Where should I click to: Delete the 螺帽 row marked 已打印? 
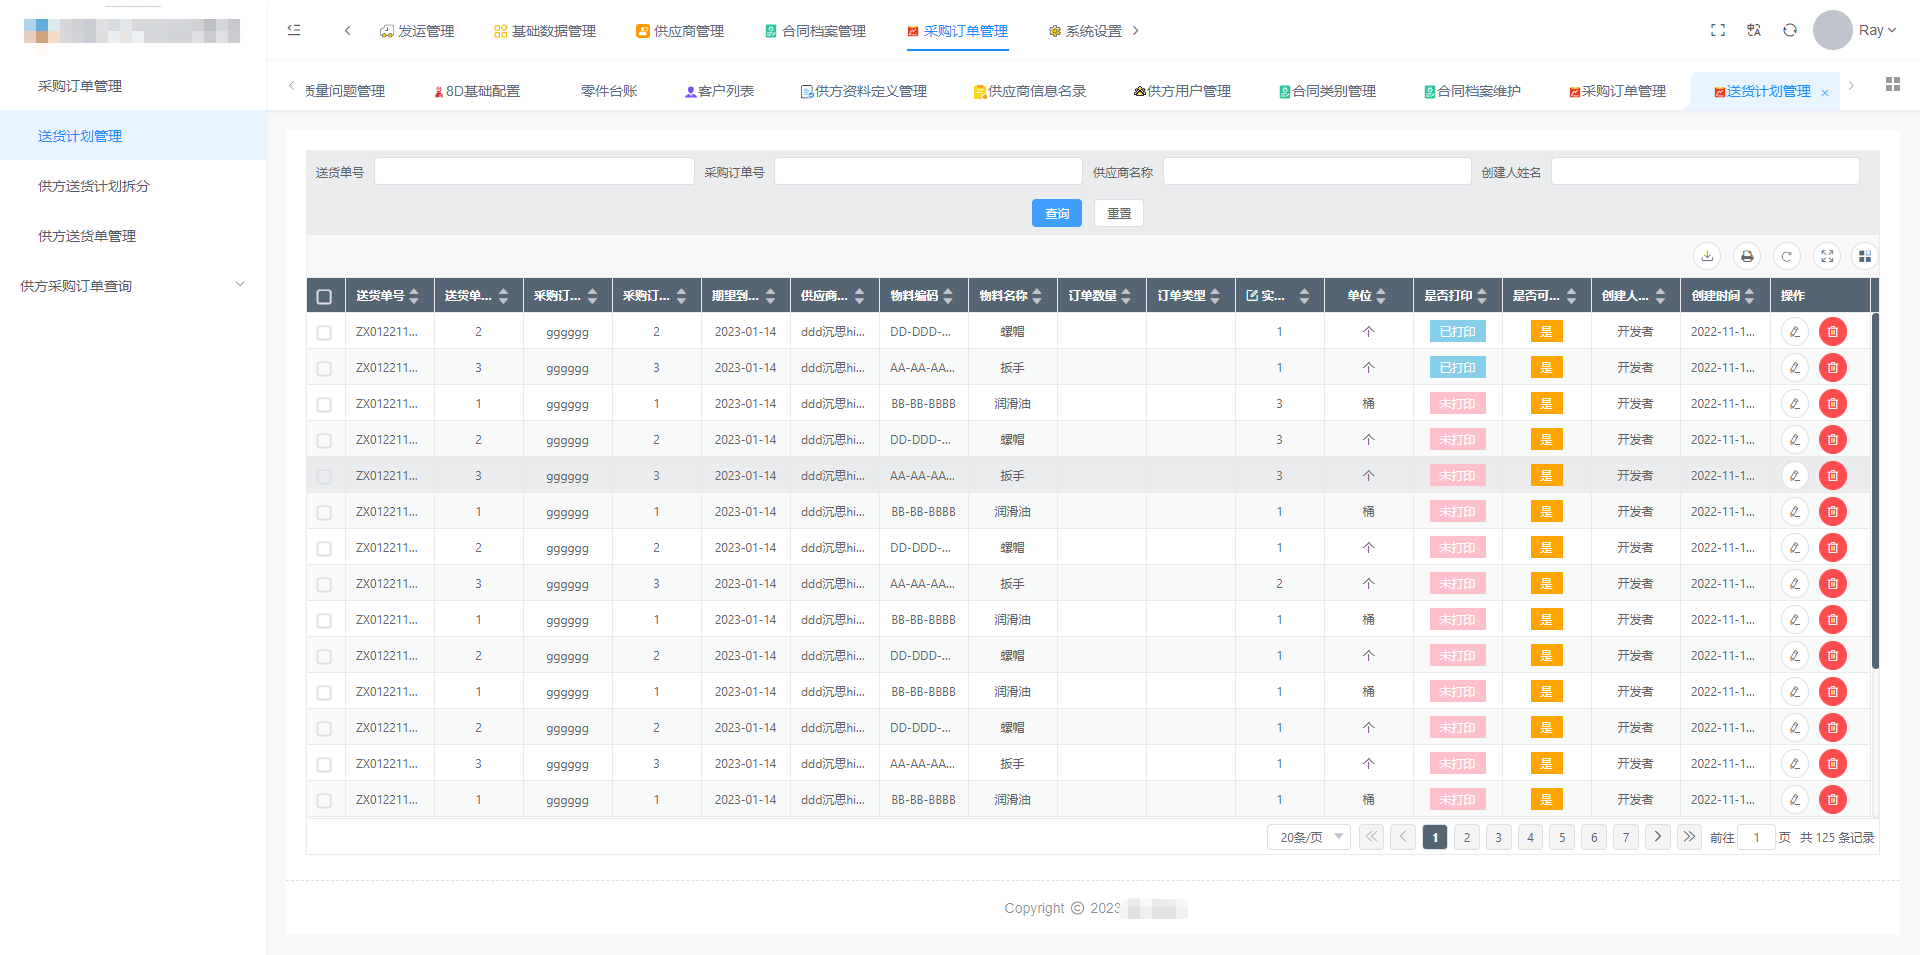1833,332
